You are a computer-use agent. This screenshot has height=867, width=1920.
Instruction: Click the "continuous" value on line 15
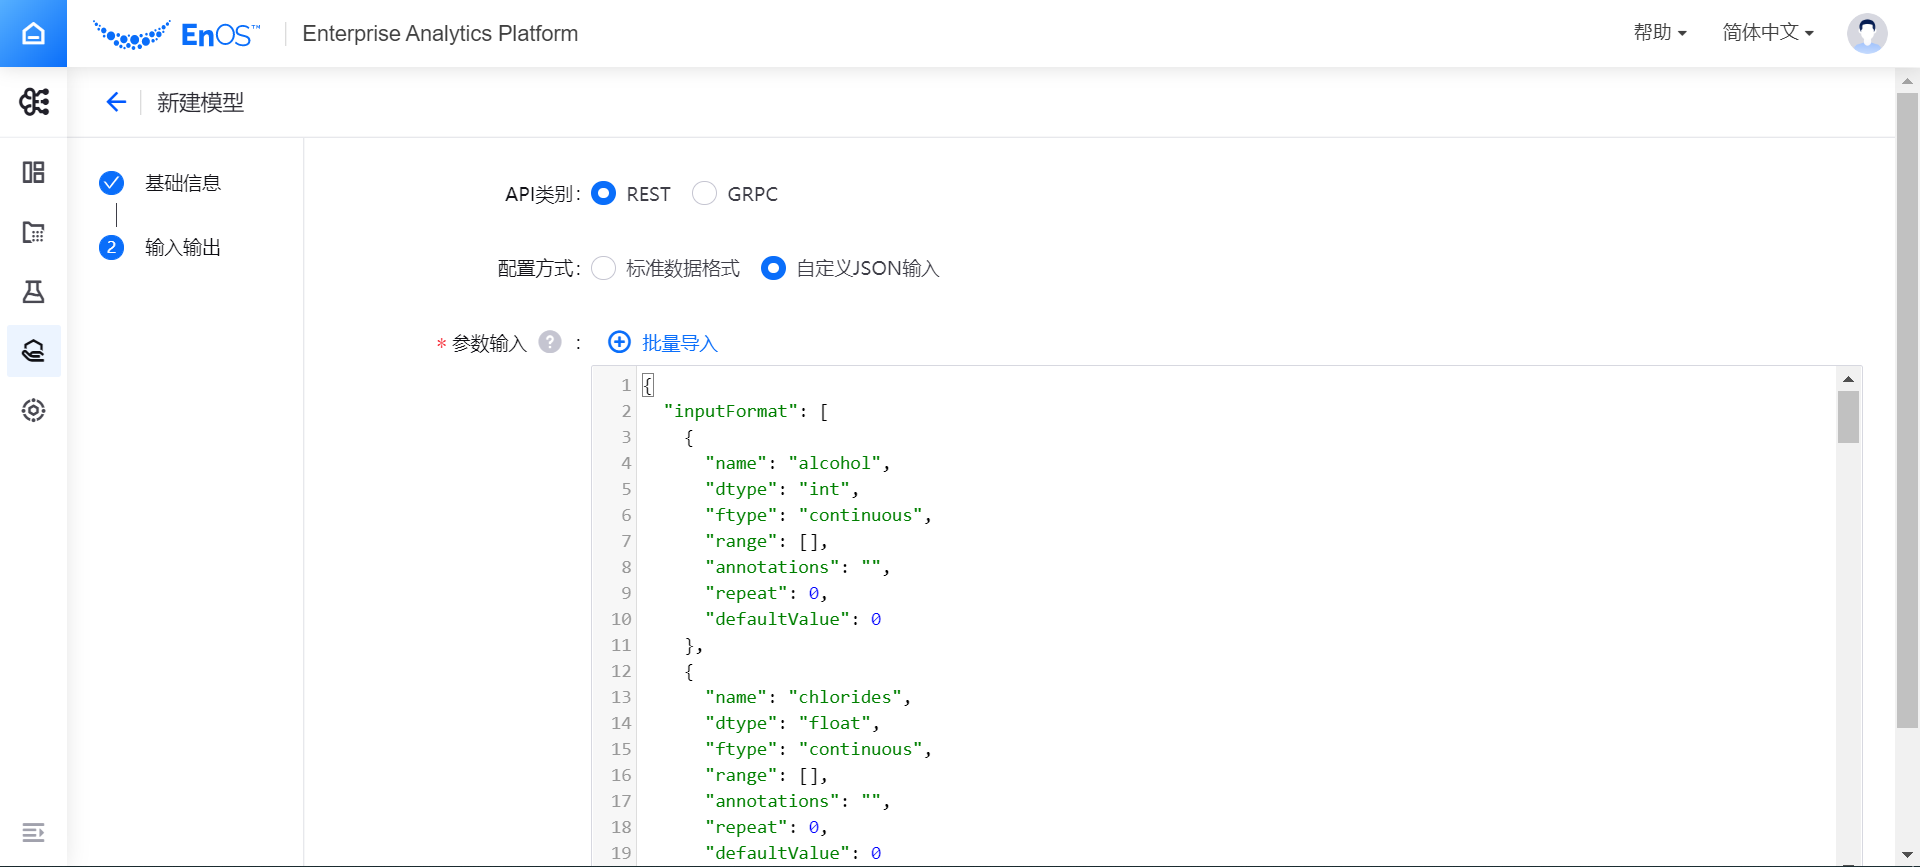coord(861,749)
